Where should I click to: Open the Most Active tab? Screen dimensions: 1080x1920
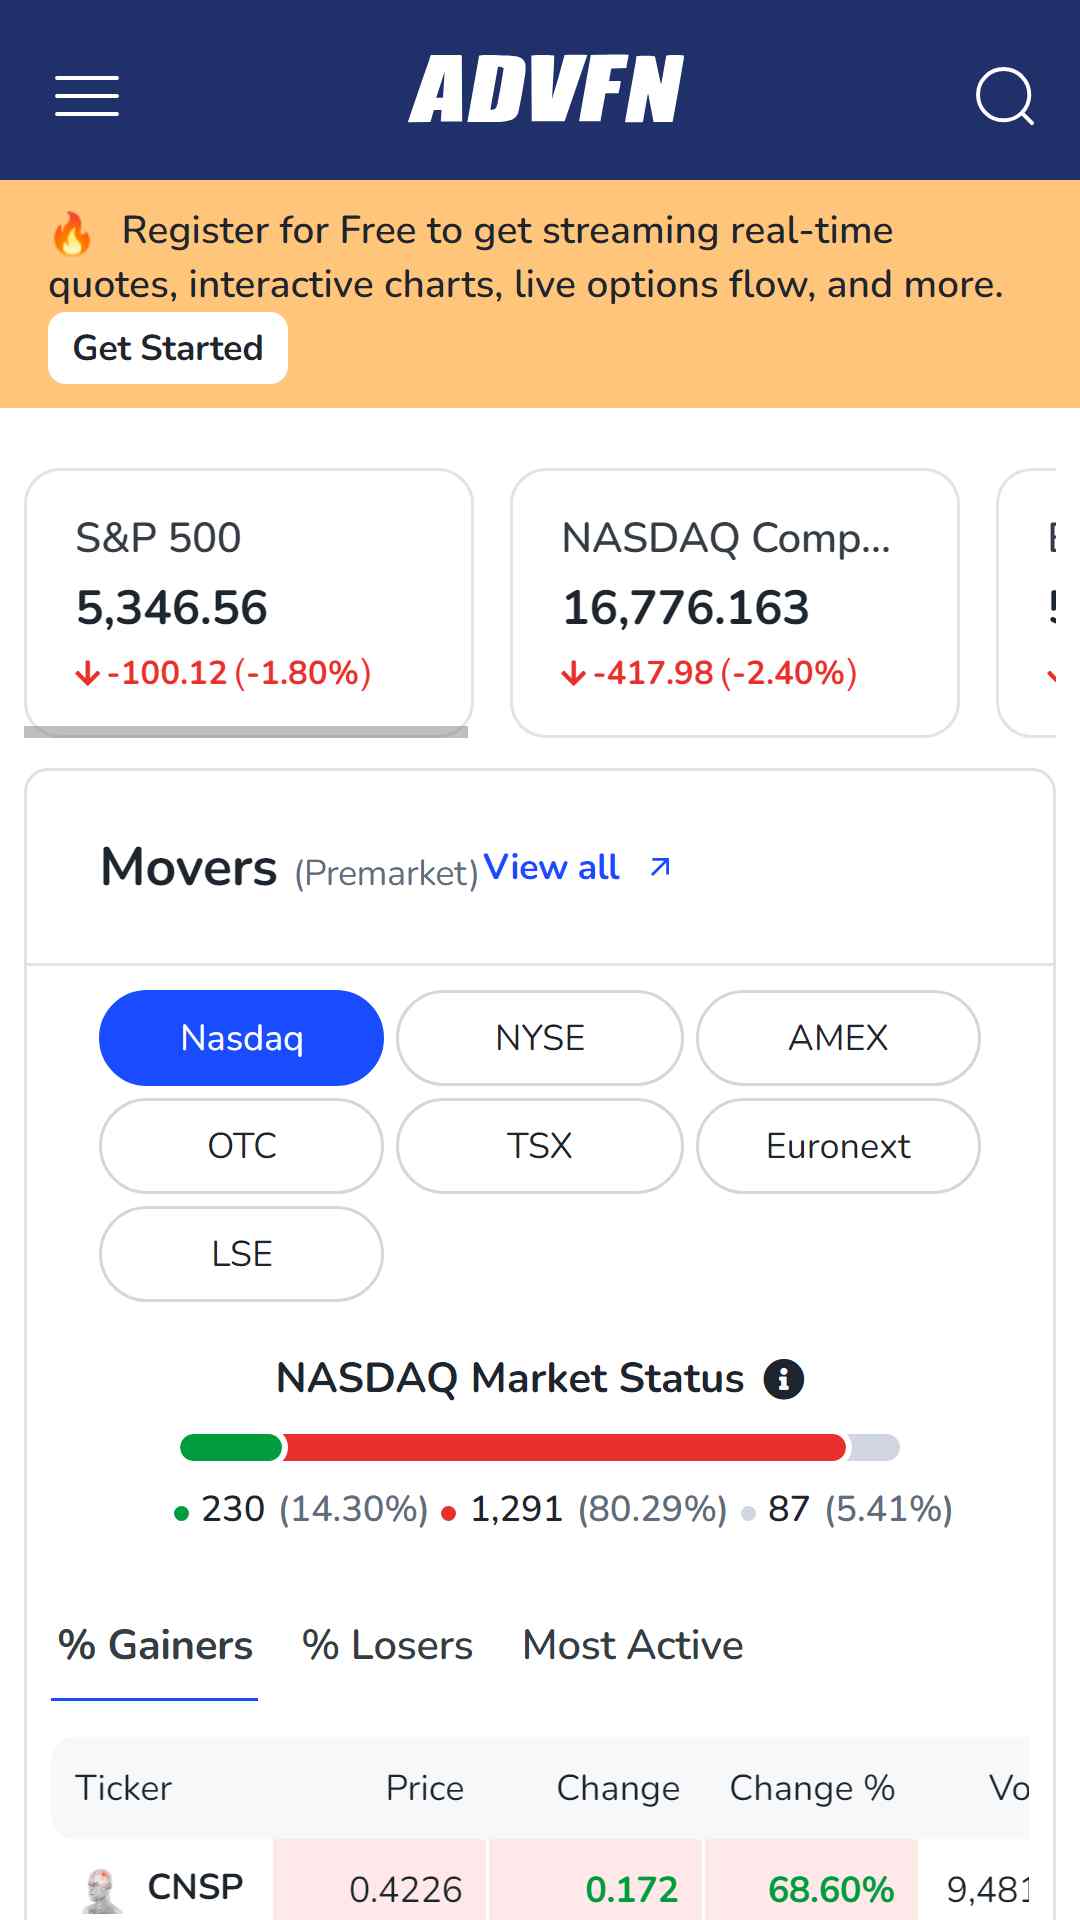[632, 1646]
